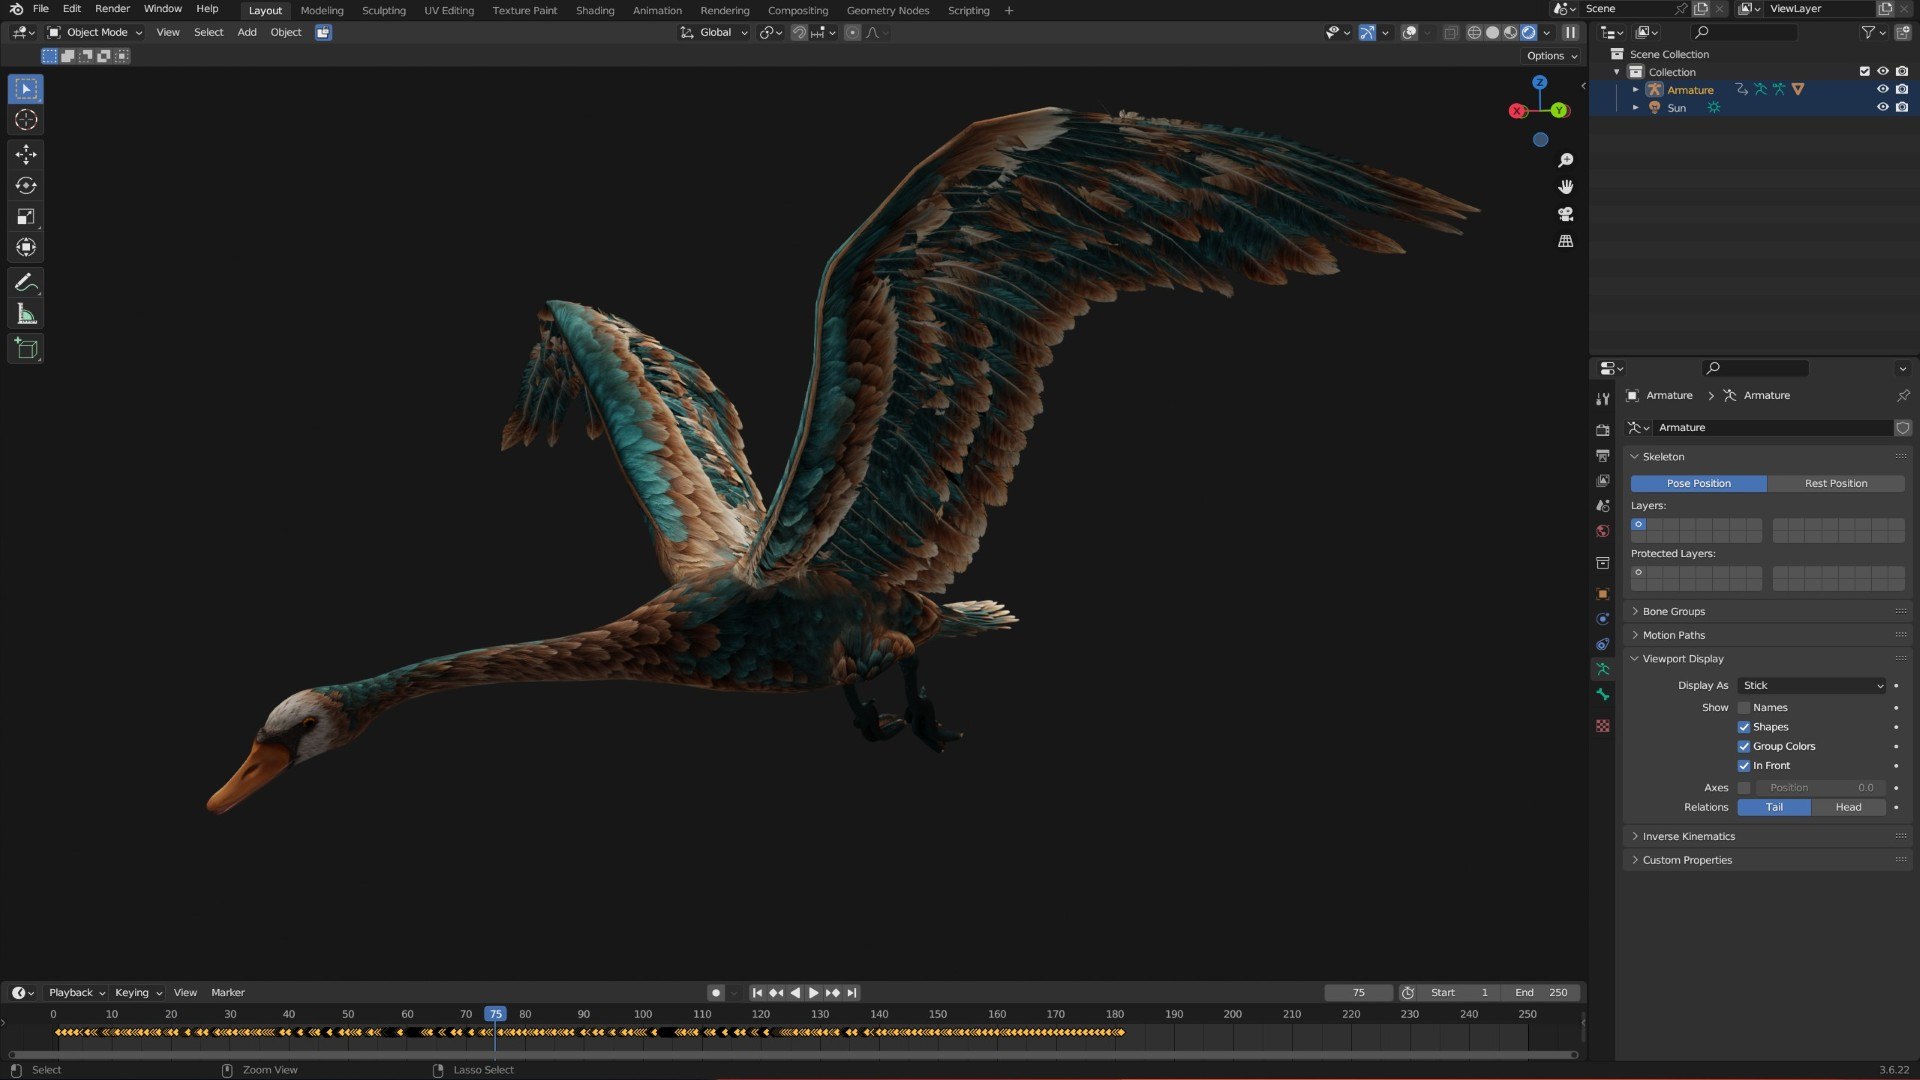Select the Measure tool

pyautogui.click(x=26, y=314)
